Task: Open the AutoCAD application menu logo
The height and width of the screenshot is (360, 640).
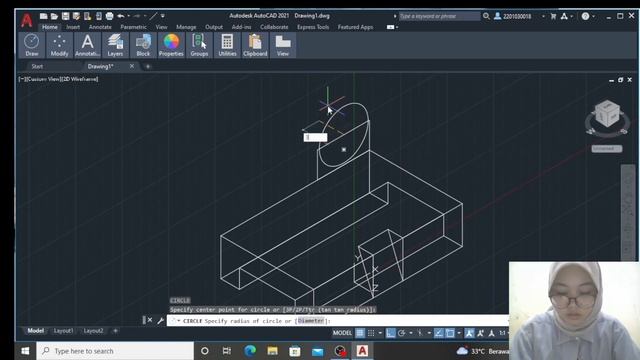Action: tap(27, 20)
